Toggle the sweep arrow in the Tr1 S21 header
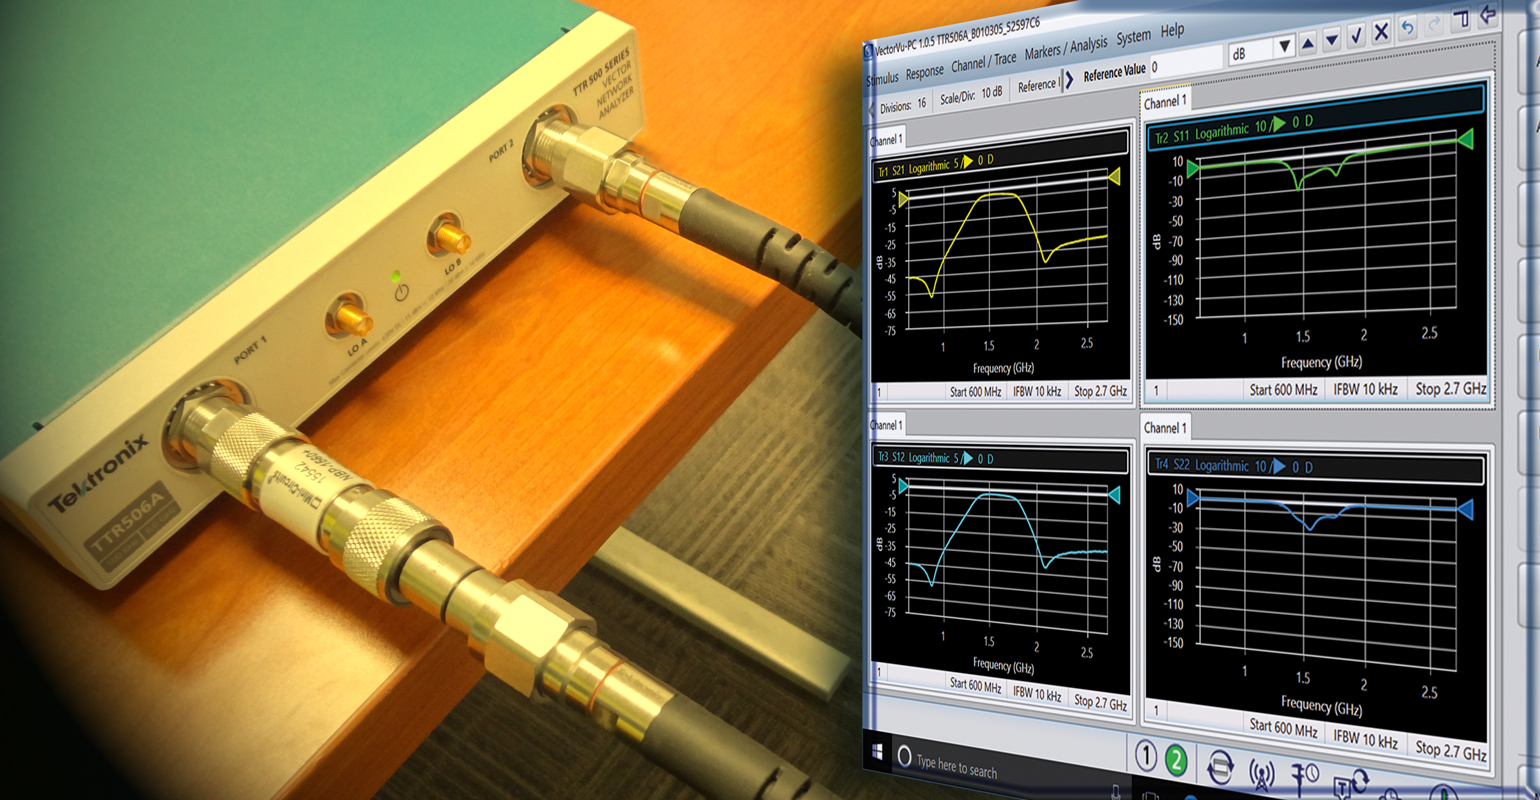 967,162
